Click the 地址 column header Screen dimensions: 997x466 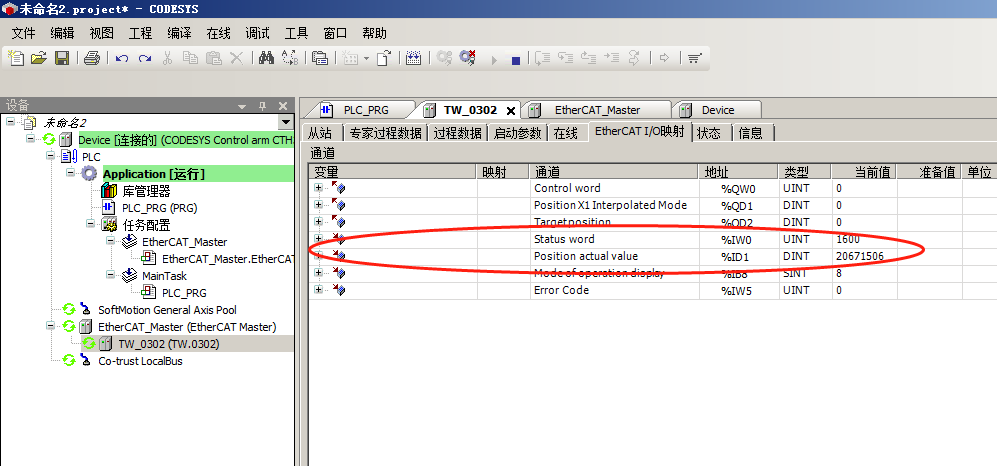pyautogui.click(x=739, y=172)
